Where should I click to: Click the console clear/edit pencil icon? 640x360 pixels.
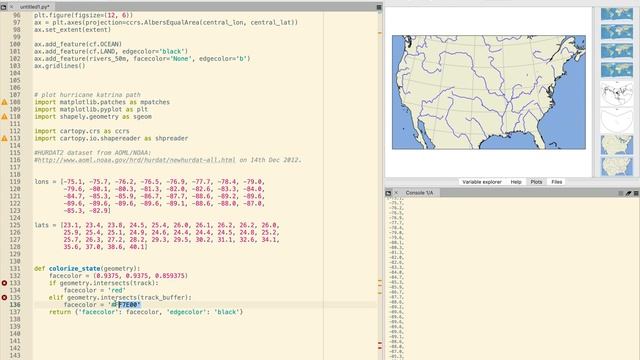(x=629, y=193)
